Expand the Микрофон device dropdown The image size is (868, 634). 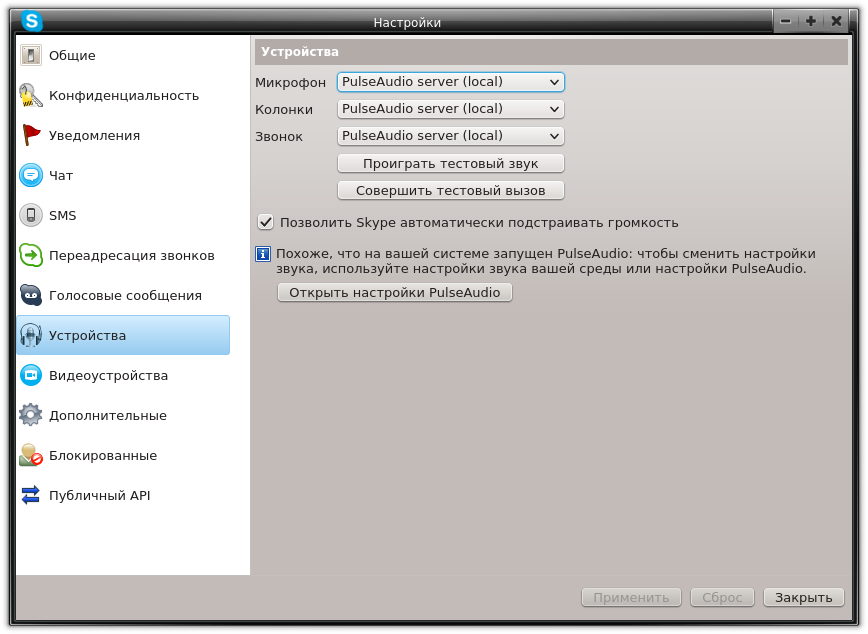point(450,82)
